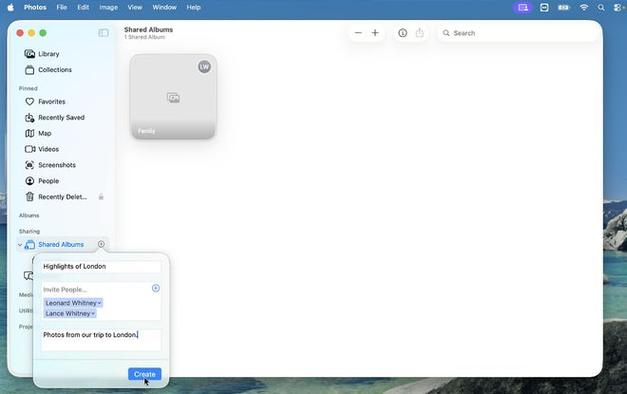Click the Search field

pos(518,33)
